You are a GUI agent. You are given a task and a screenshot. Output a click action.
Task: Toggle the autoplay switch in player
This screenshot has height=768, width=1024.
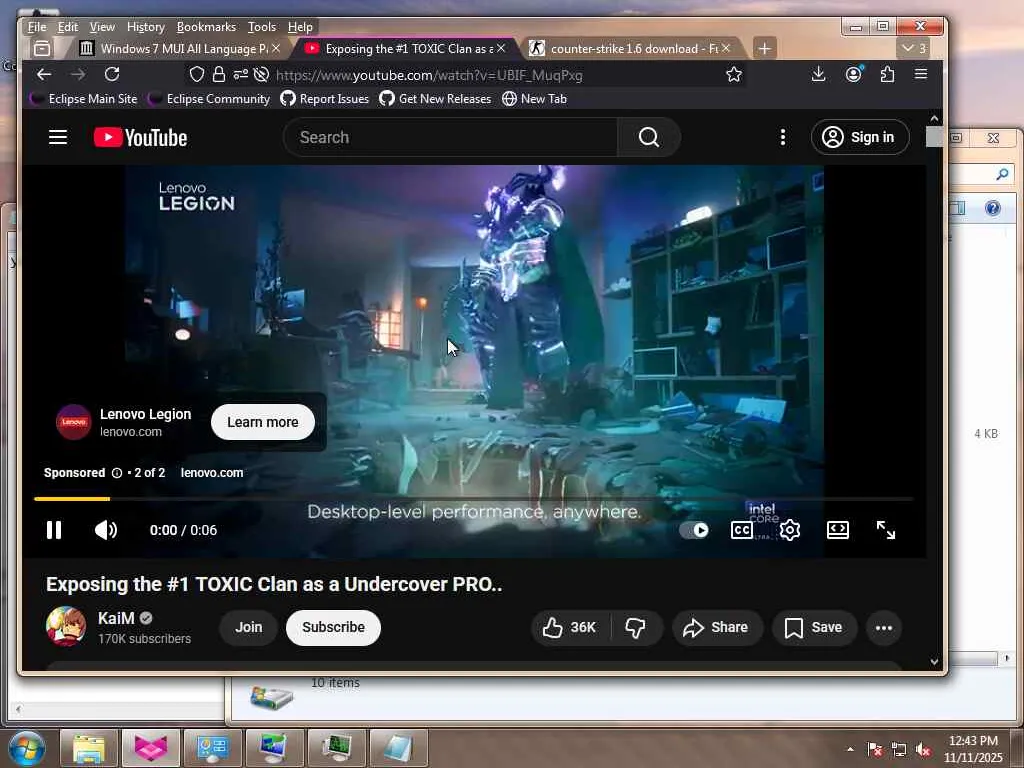tap(694, 530)
